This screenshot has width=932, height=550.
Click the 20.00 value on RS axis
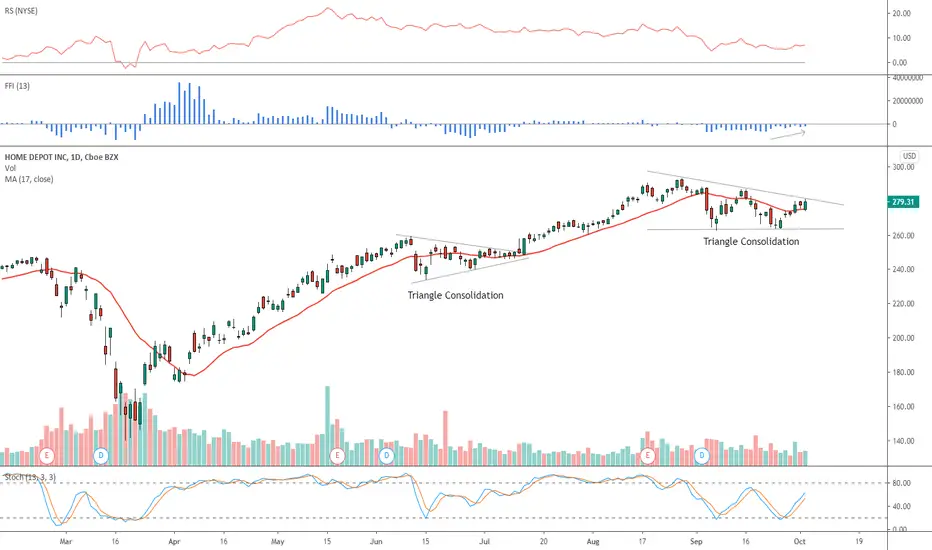point(902,13)
